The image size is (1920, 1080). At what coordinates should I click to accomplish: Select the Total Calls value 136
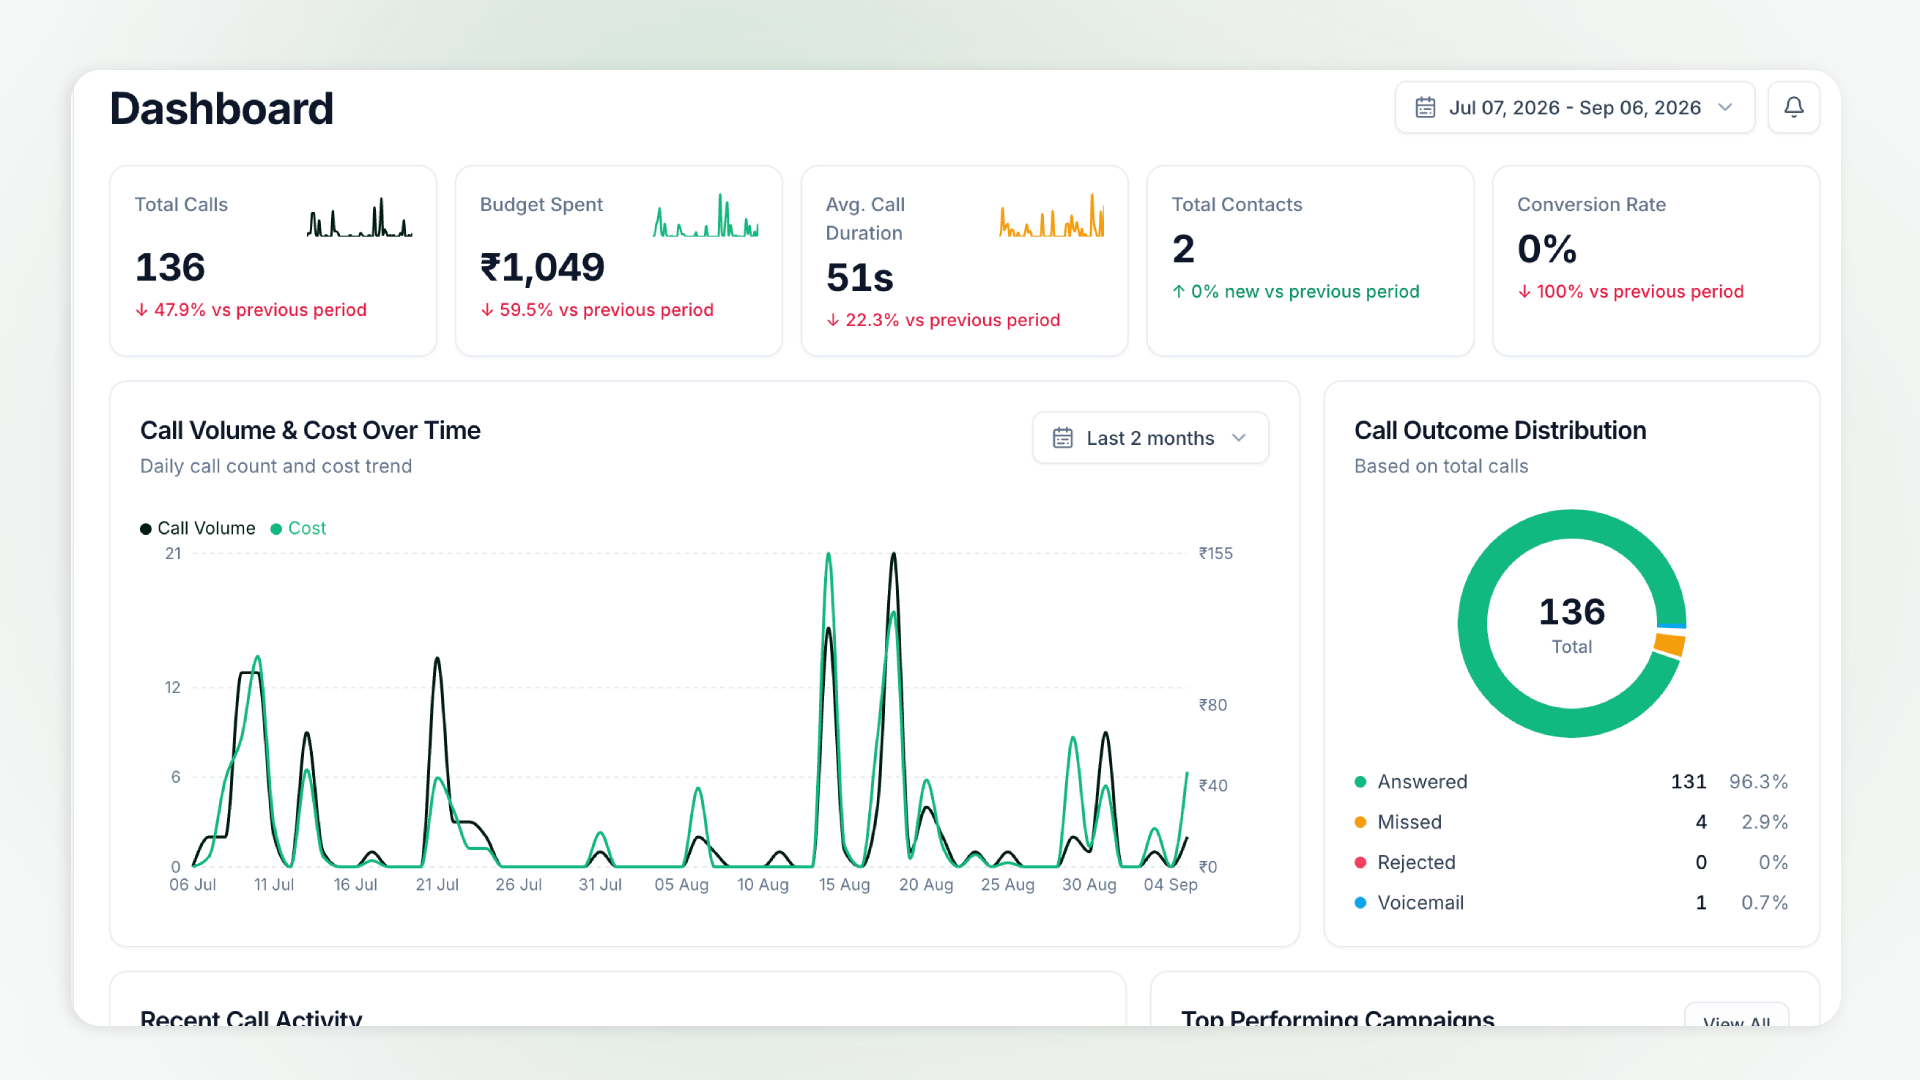[x=170, y=267]
